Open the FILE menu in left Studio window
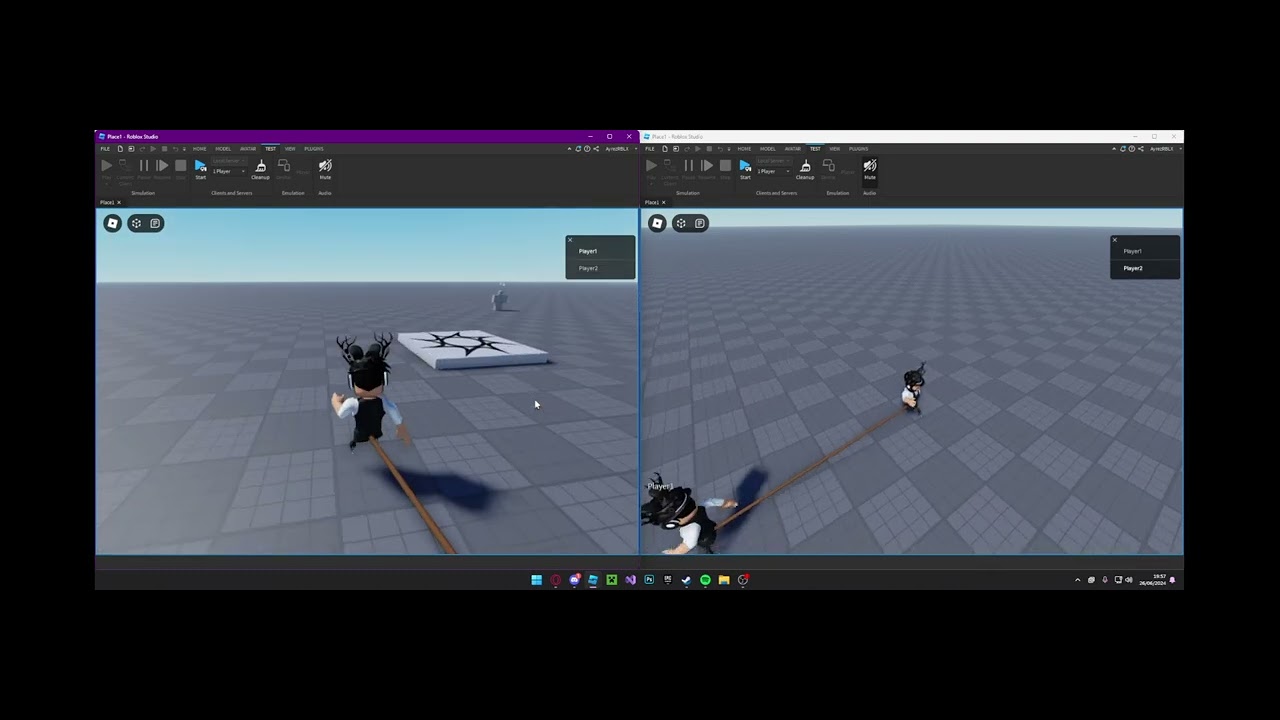1280x720 pixels. [105, 149]
